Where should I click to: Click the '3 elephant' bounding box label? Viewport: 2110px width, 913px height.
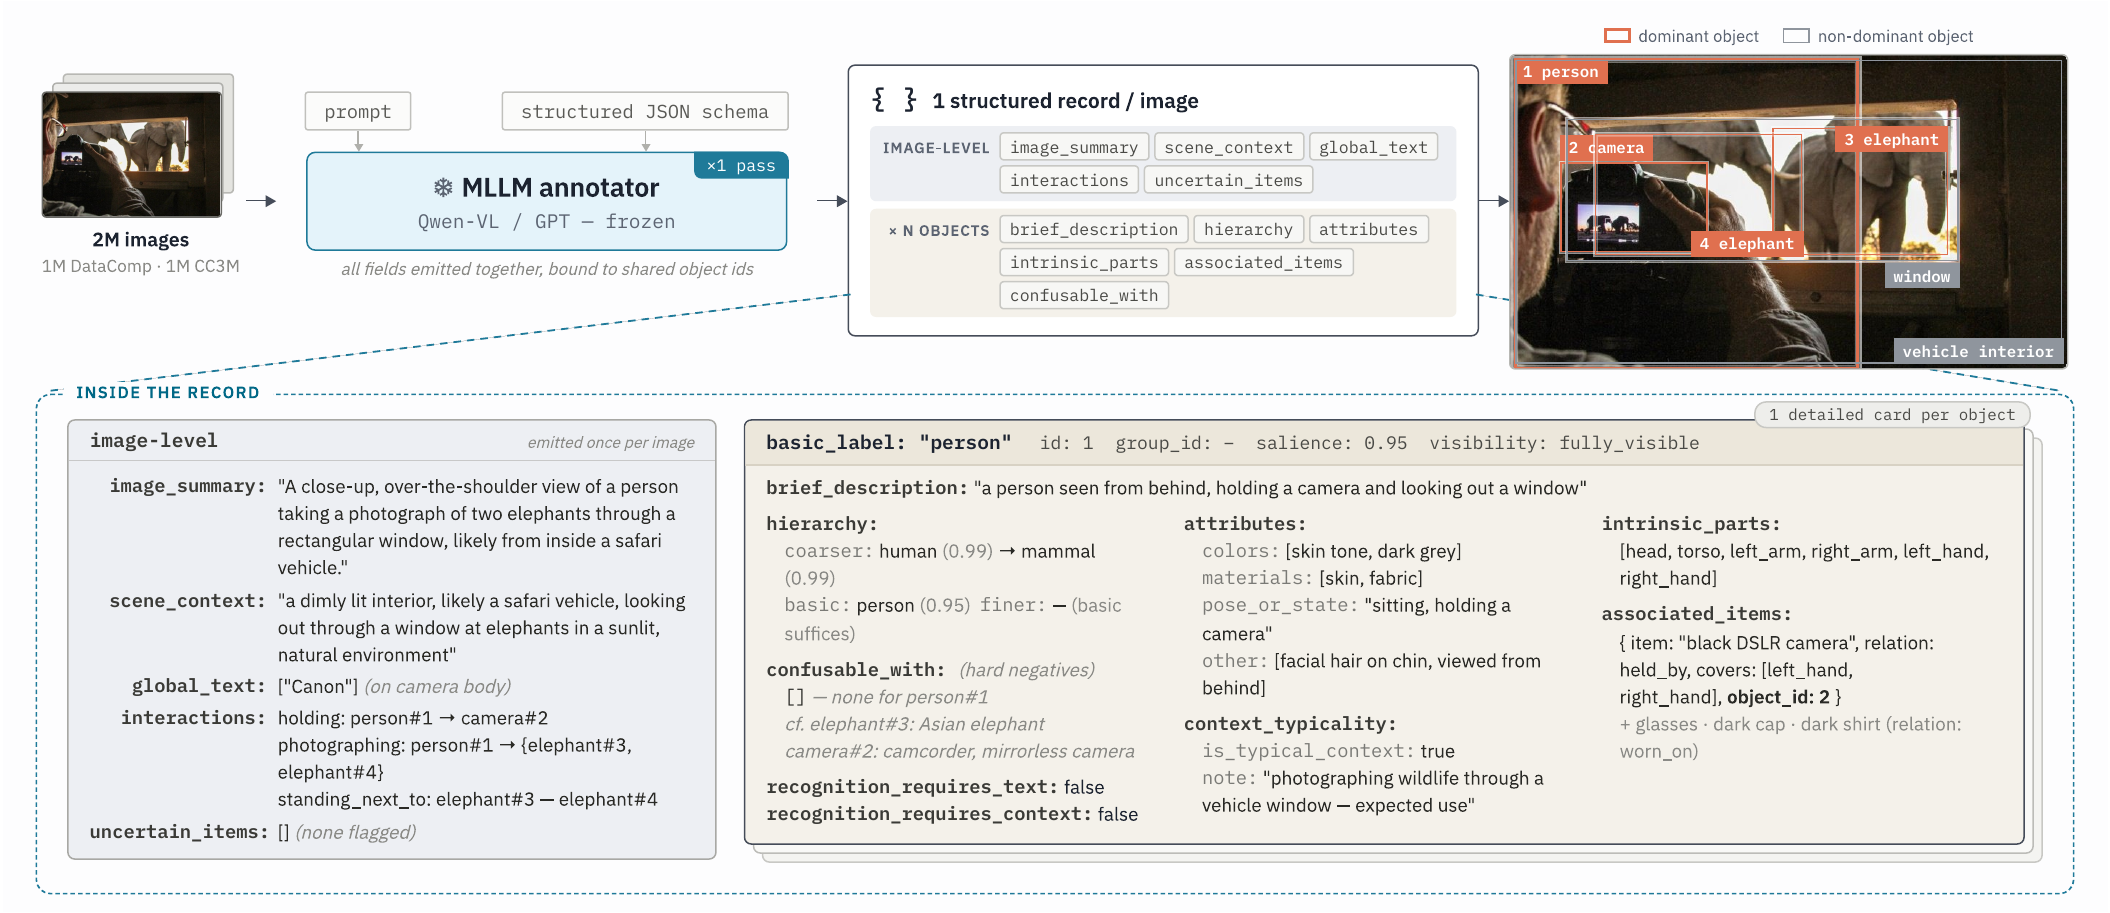[x=1891, y=140]
